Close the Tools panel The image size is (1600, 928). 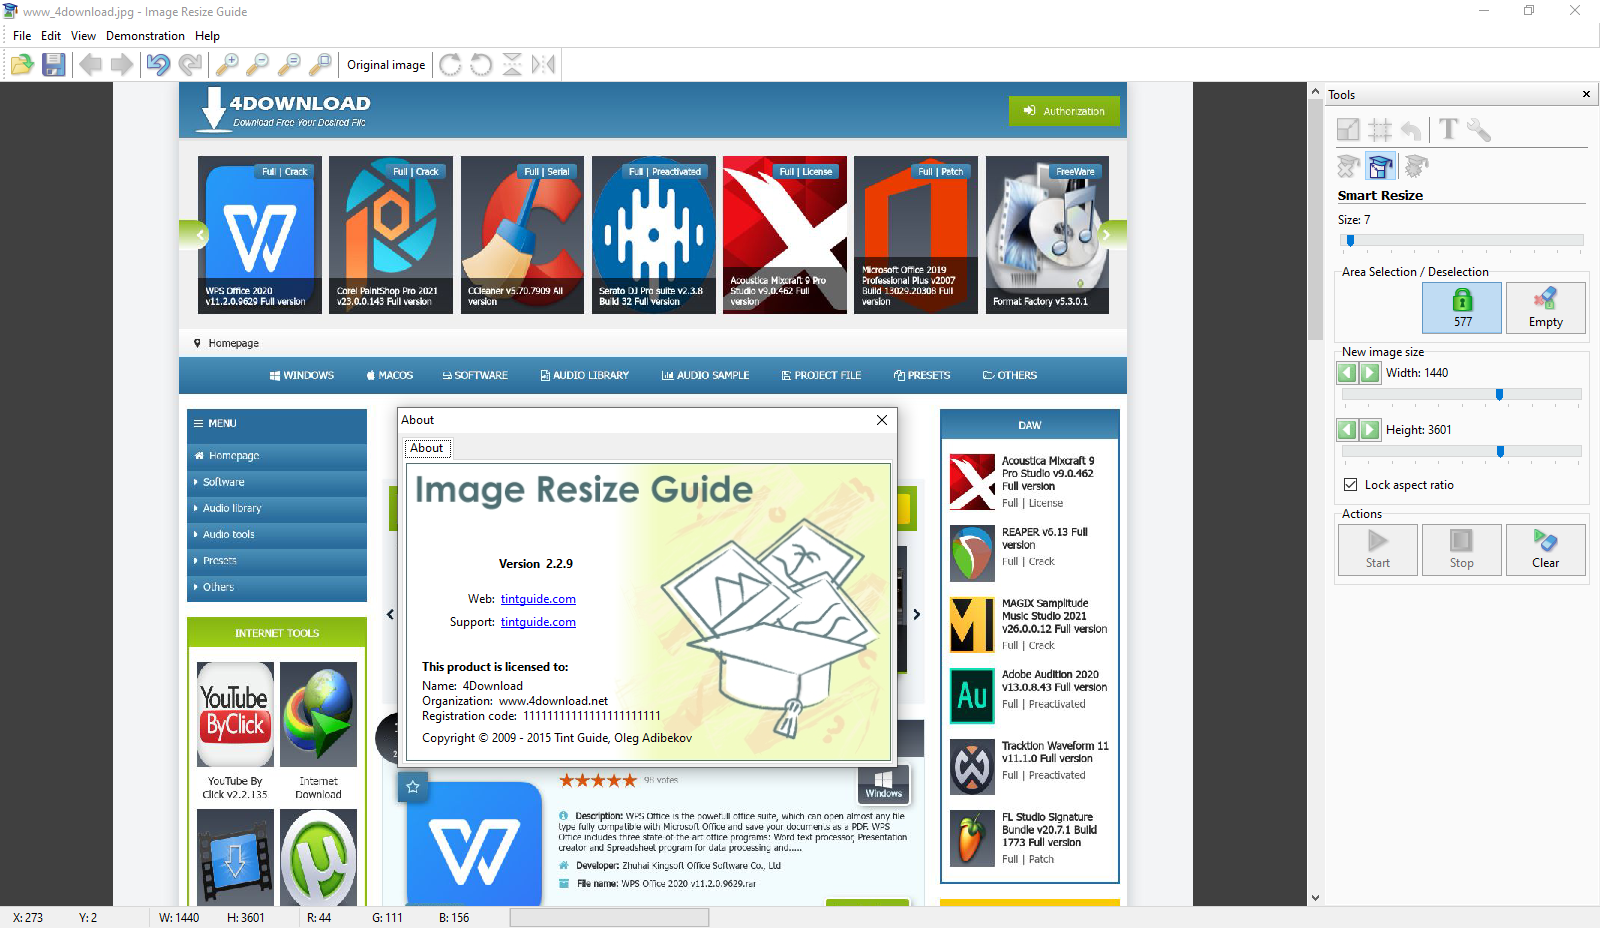[1586, 95]
